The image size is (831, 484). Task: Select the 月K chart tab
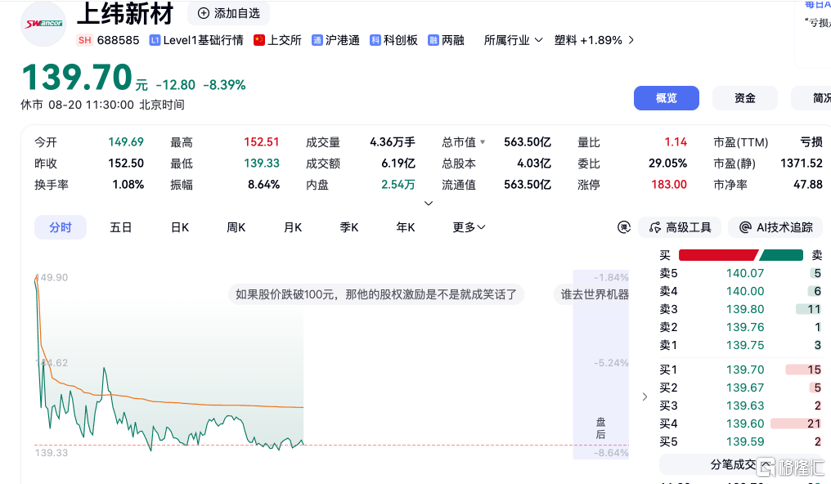pos(293,227)
